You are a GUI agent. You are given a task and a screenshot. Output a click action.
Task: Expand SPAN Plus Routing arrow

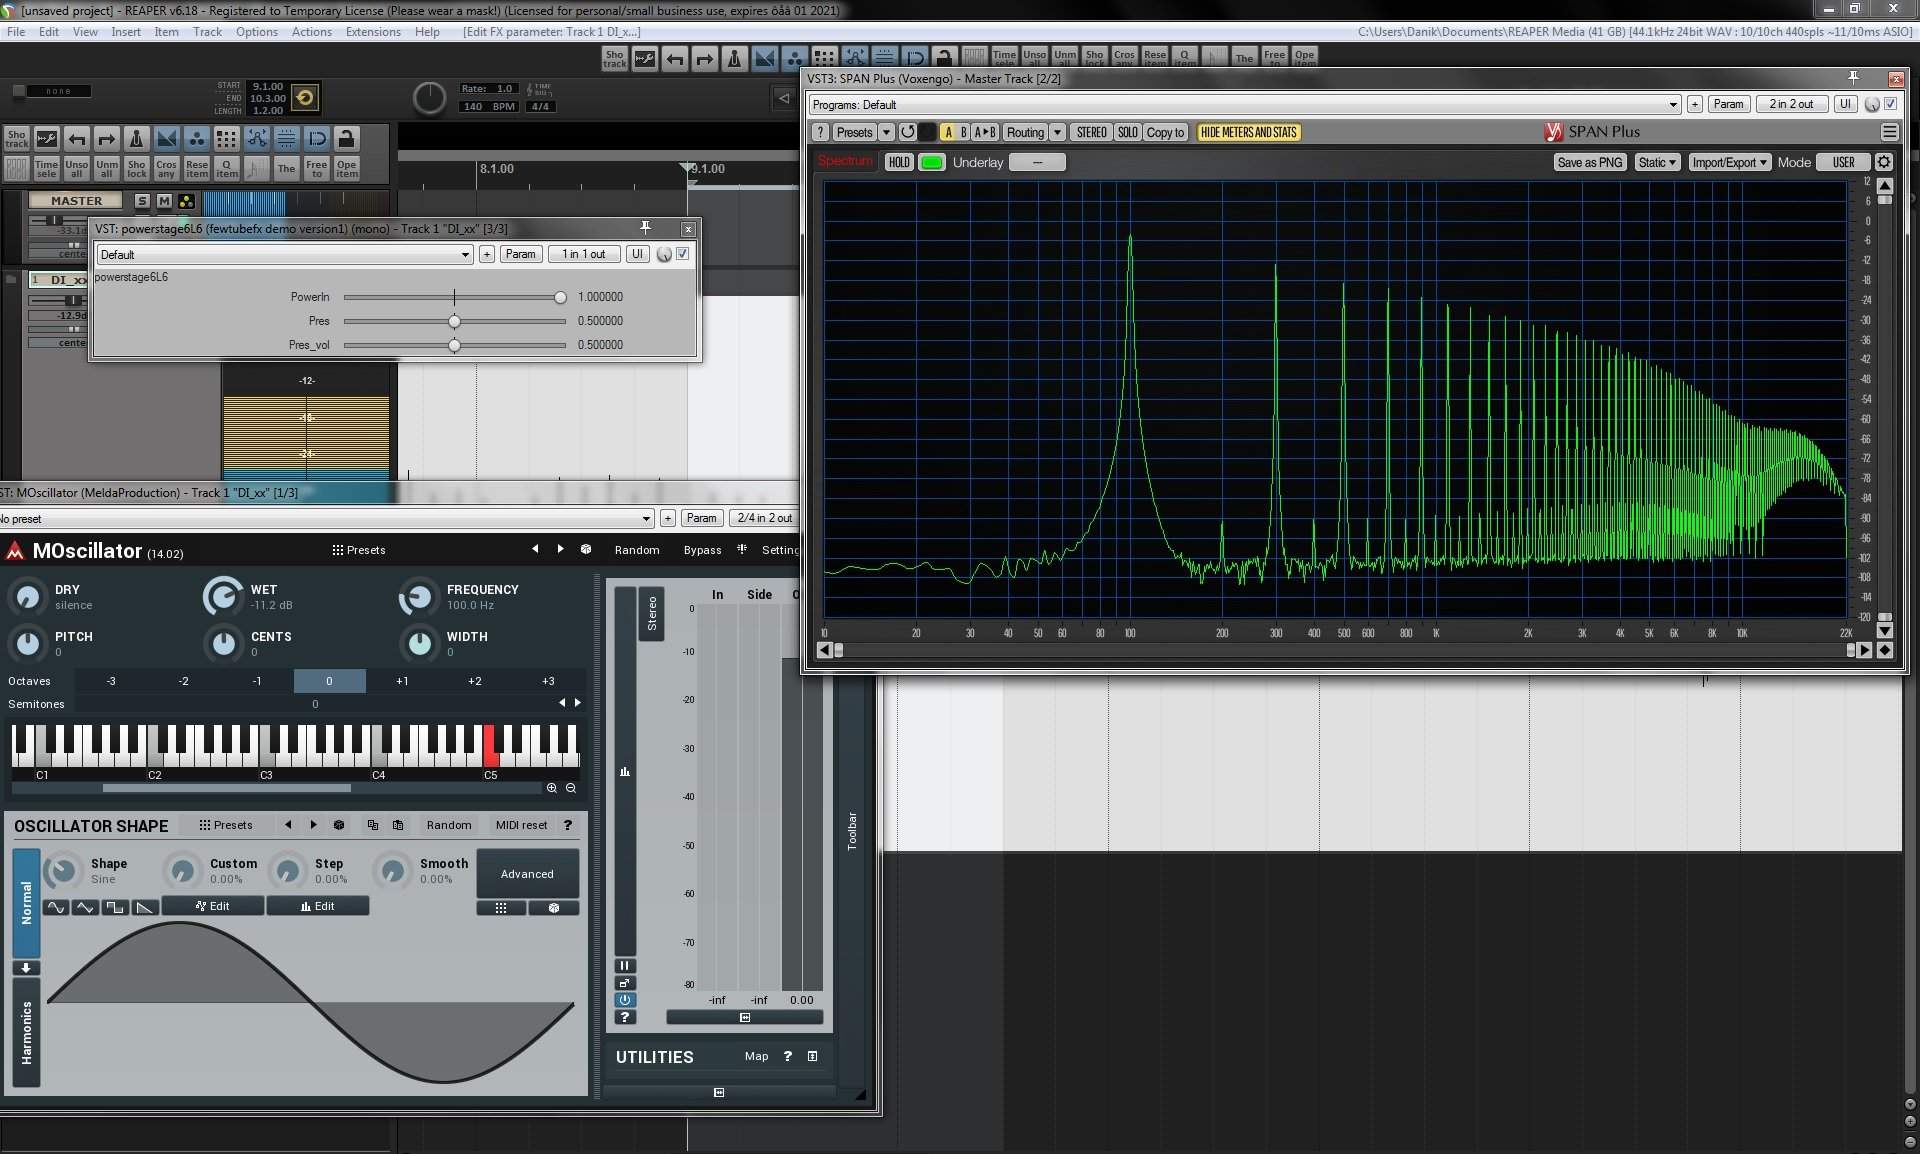coord(1057,132)
